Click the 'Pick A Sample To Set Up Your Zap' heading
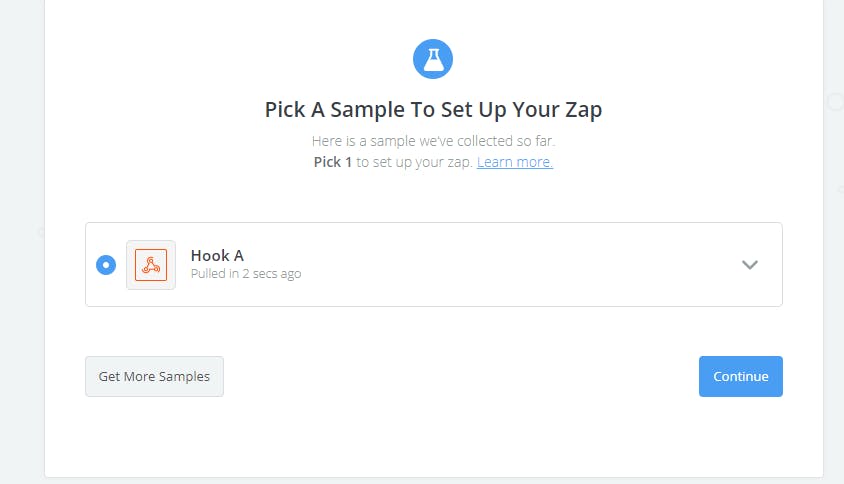844x484 pixels. tap(433, 110)
